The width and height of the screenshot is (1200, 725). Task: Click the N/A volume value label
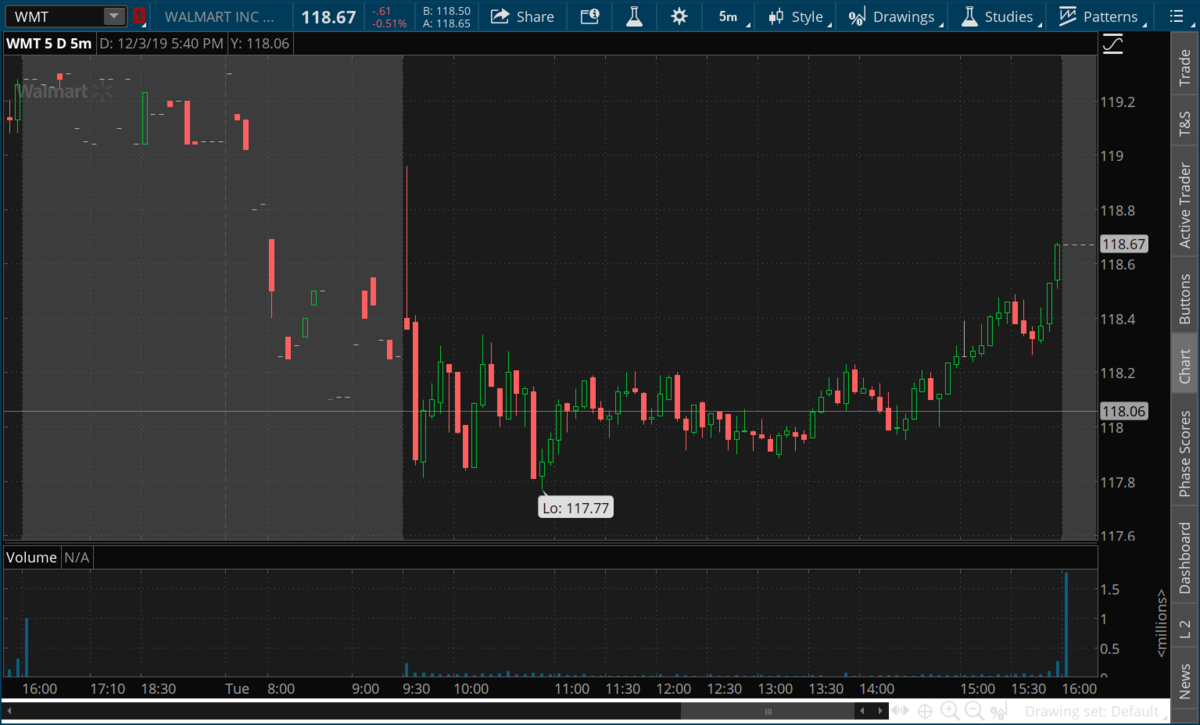coord(77,557)
